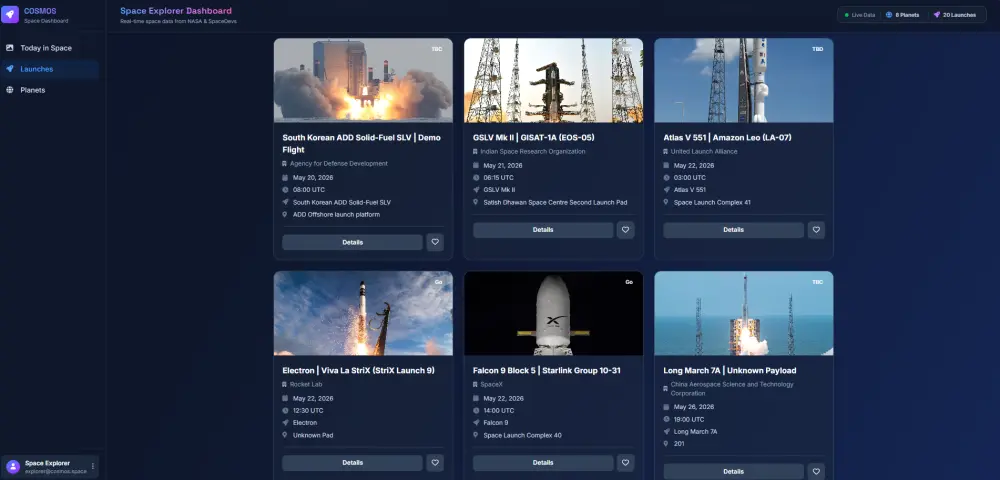Open Details for Long March 7A launch
The image size is (1000, 480).
733,472
